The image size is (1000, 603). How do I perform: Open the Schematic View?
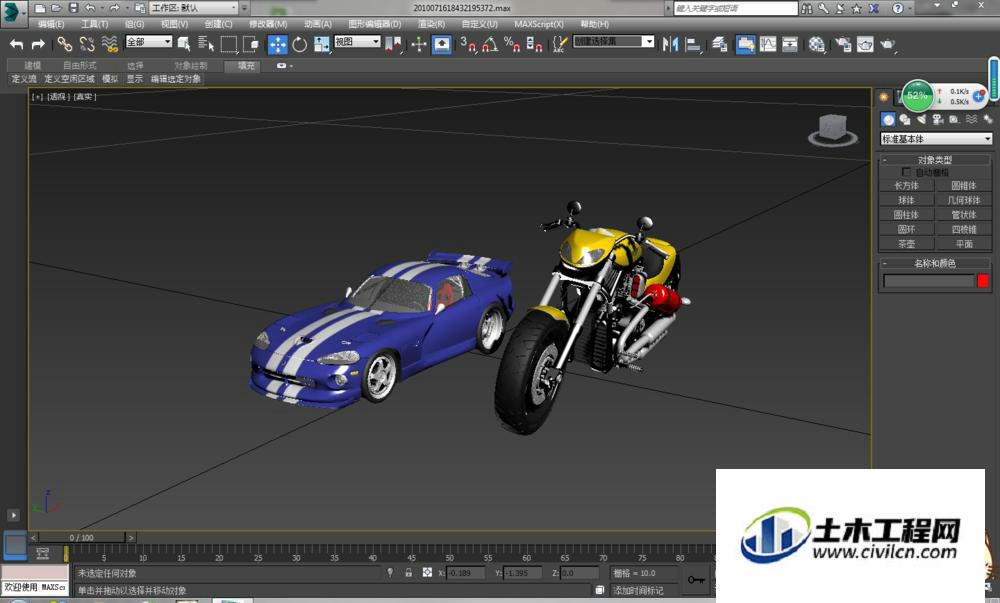[790, 44]
